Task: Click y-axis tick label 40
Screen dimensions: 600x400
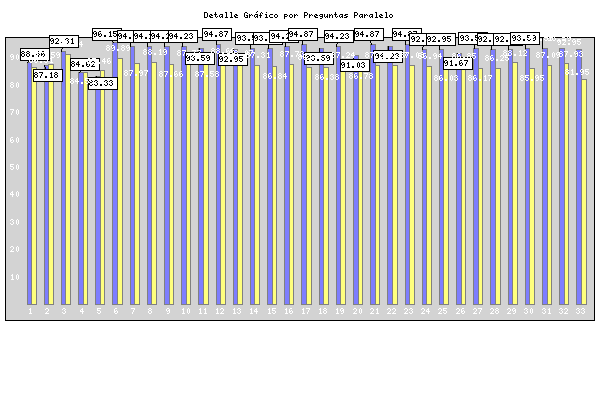Action: [x=15, y=194]
